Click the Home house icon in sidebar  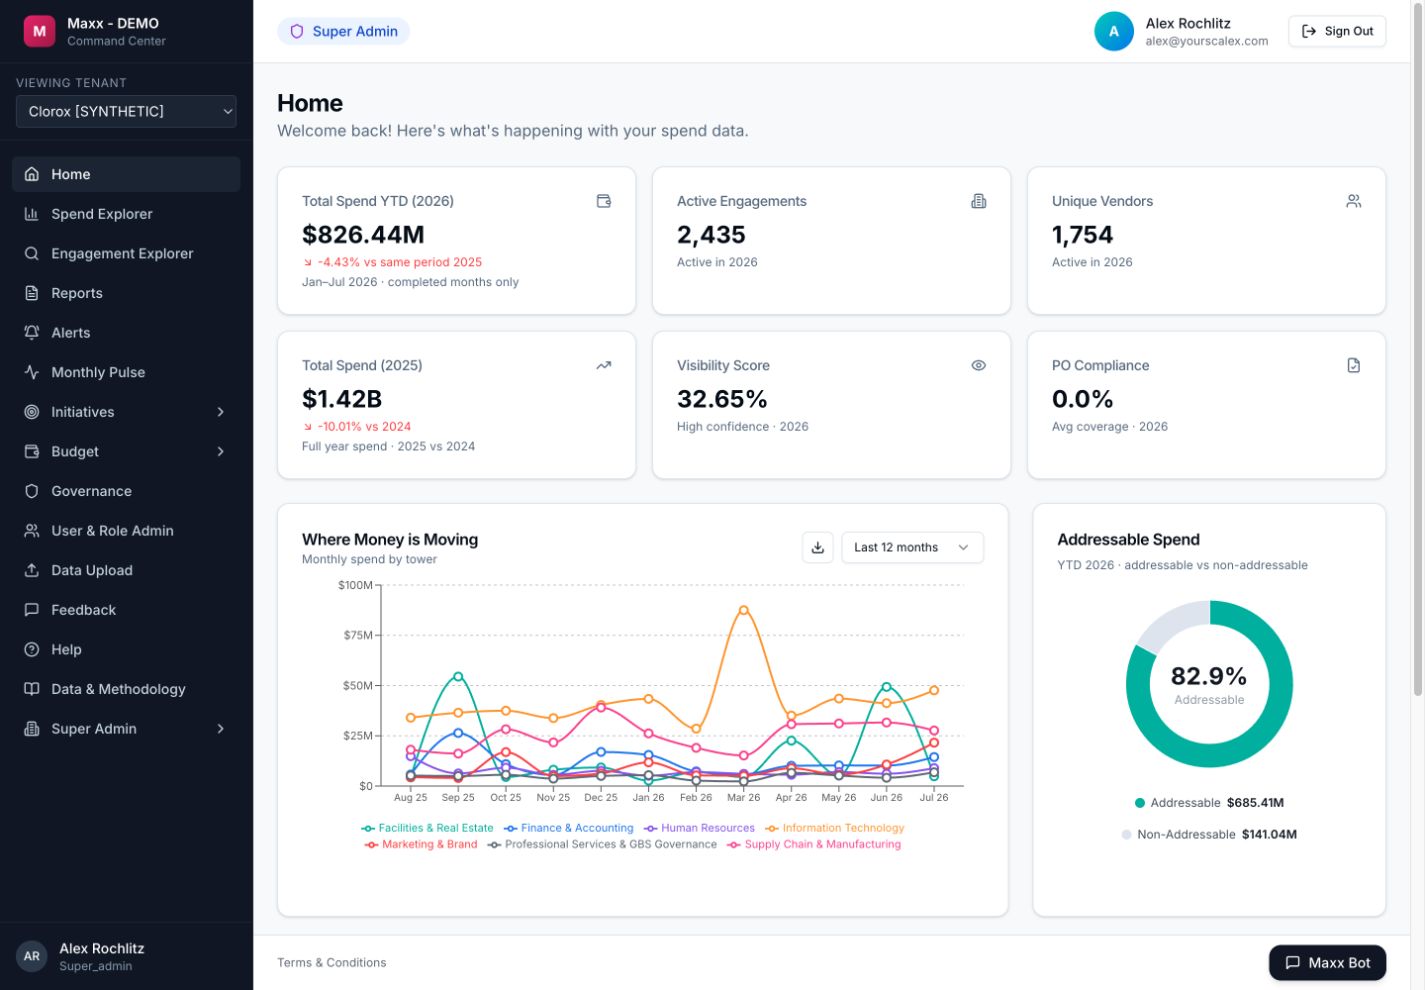click(x=32, y=174)
